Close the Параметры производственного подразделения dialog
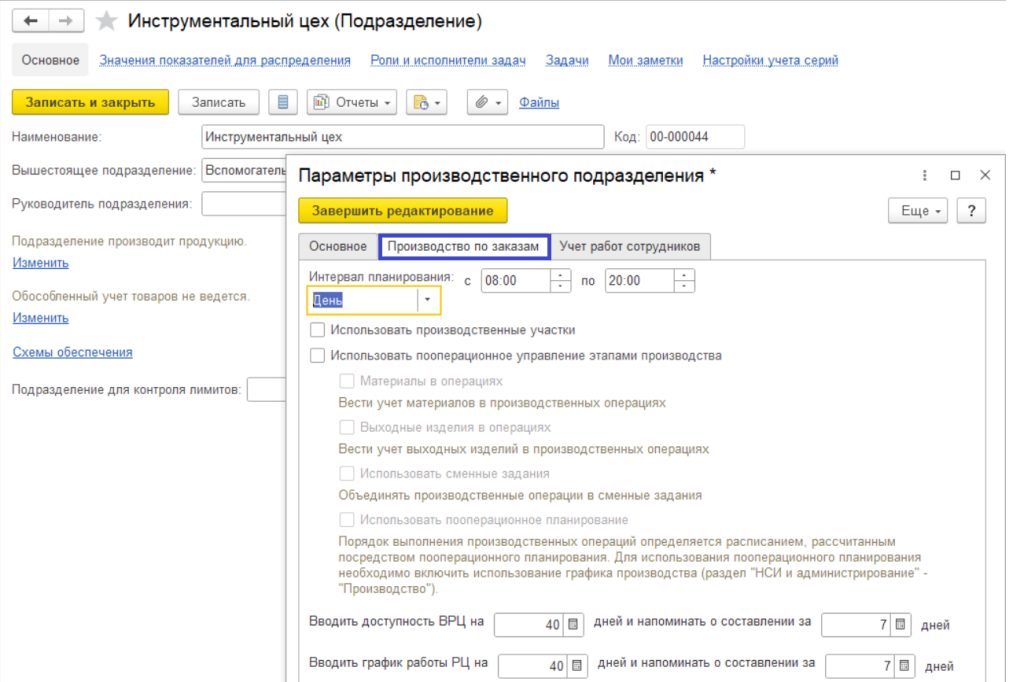The width and height of the screenshot is (1024, 682). coord(985,175)
